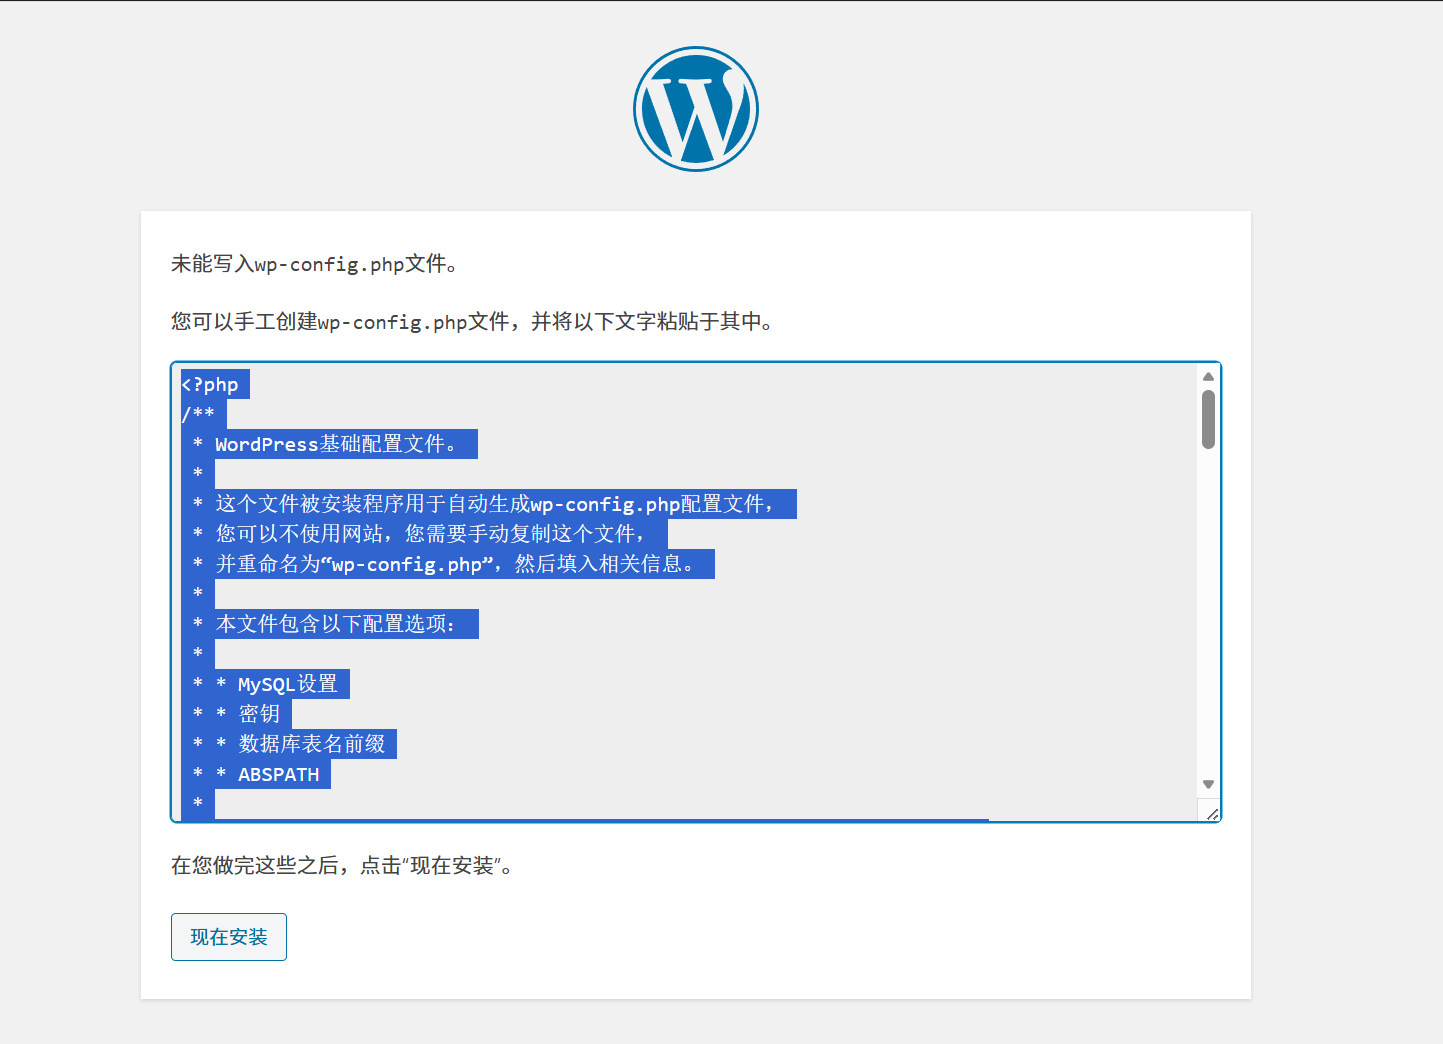This screenshot has height=1044, width=1443.
Task: Click the WordPress logo
Action: click(696, 109)
